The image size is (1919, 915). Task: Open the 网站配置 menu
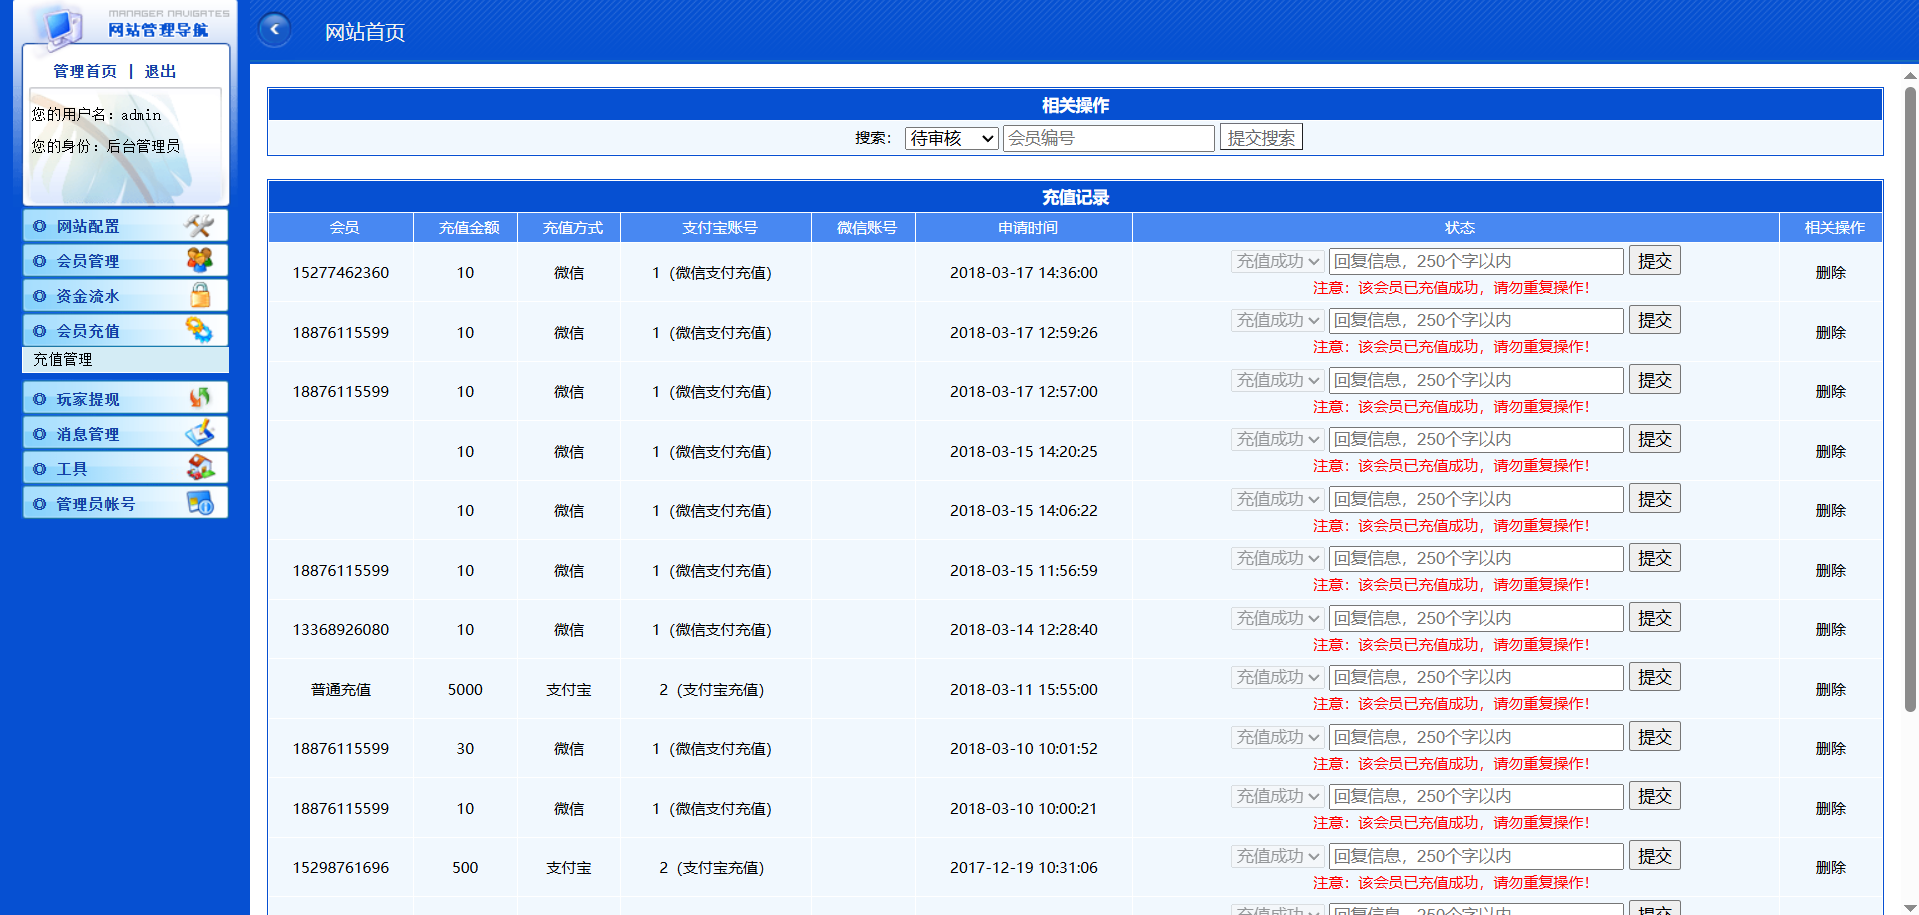point(125,226)
